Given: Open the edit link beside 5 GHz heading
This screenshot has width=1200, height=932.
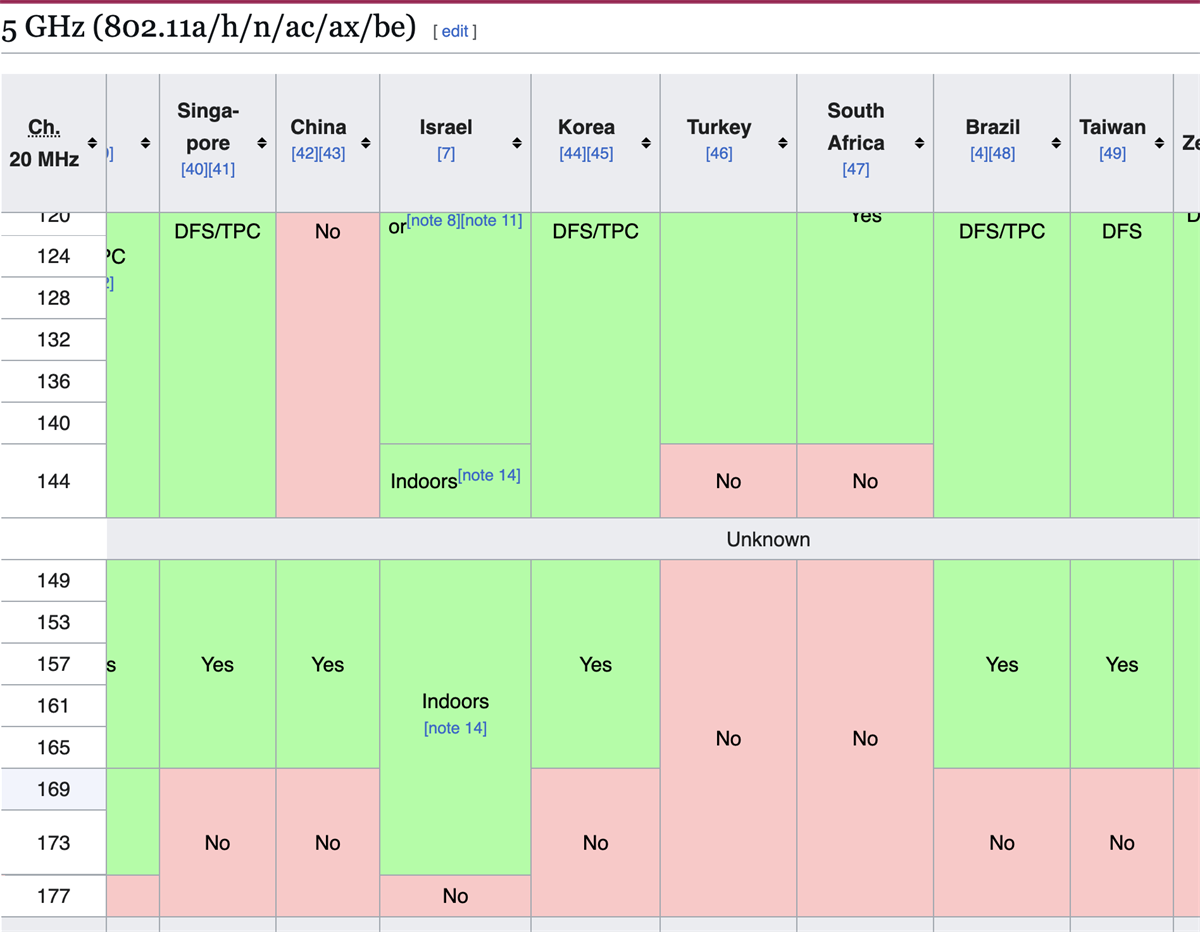Looking at the screenshot, I should click(x=455, y=31).
